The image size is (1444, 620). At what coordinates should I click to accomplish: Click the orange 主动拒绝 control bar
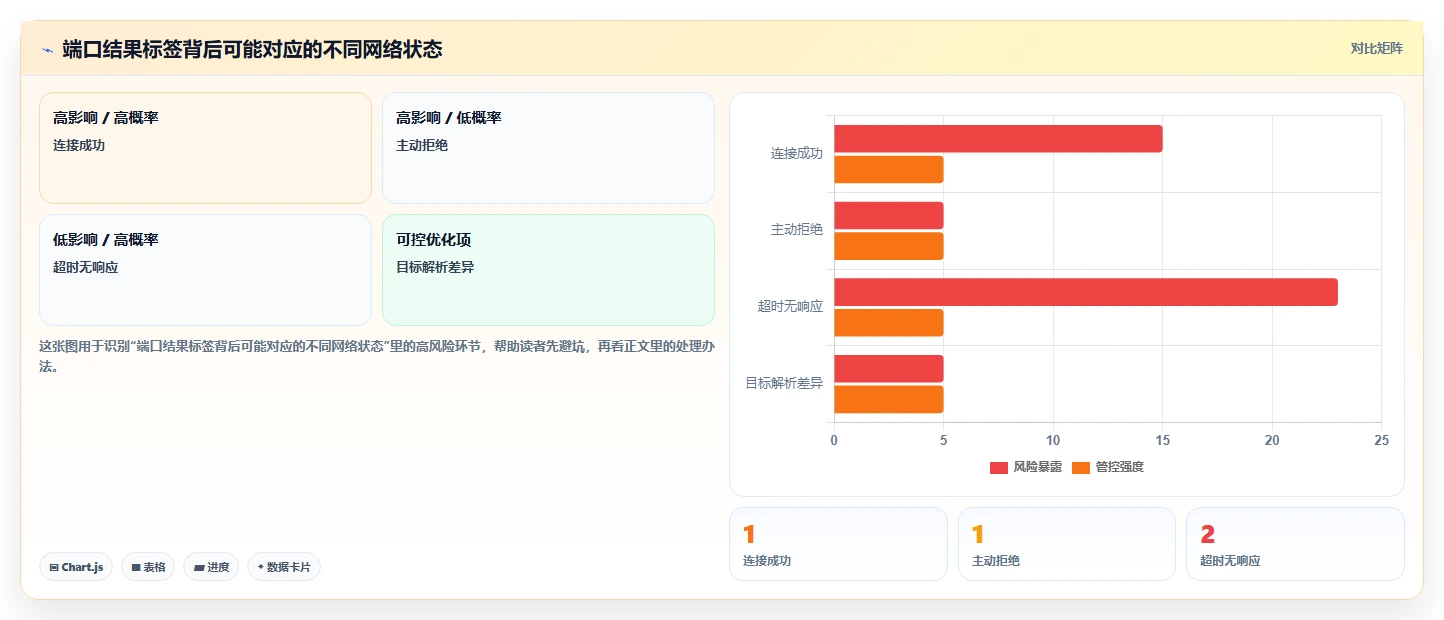click(x=889, y=246)
